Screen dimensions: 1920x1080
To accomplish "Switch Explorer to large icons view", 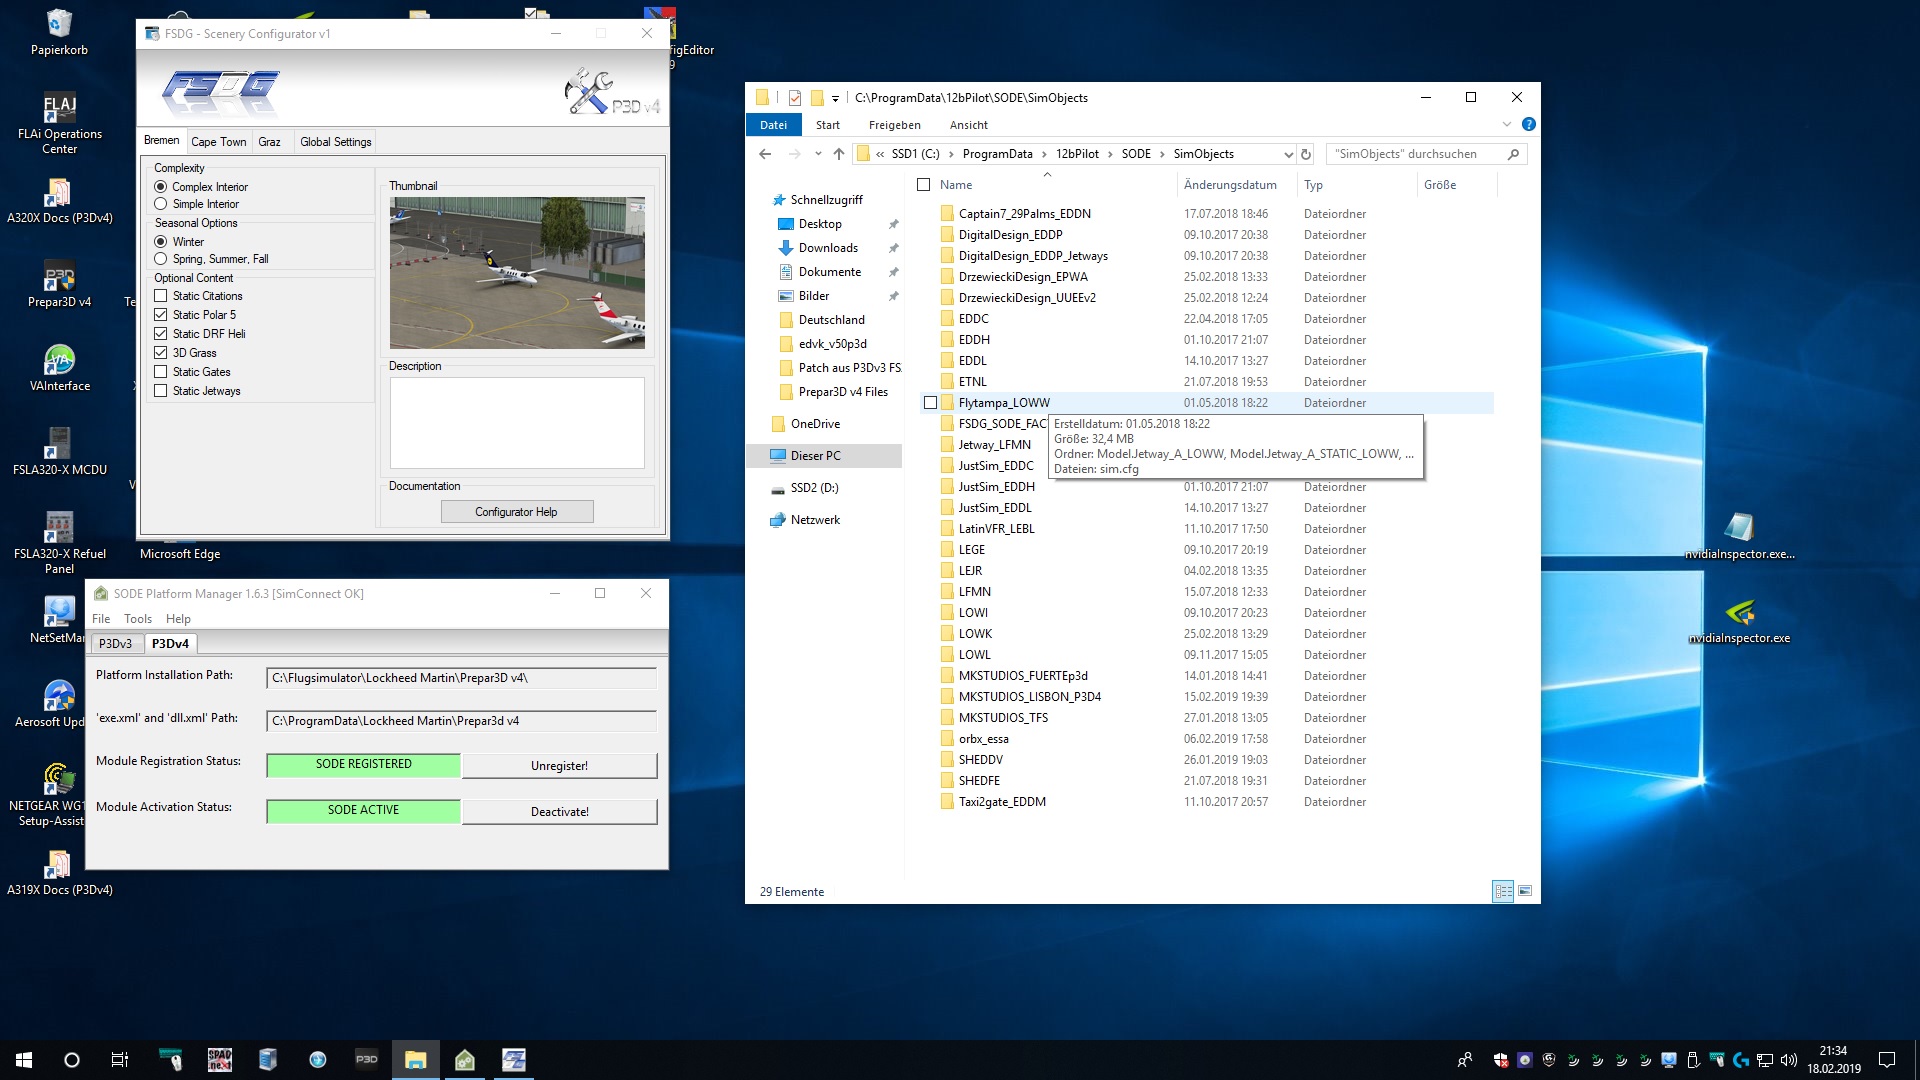I will point(1525,891).
